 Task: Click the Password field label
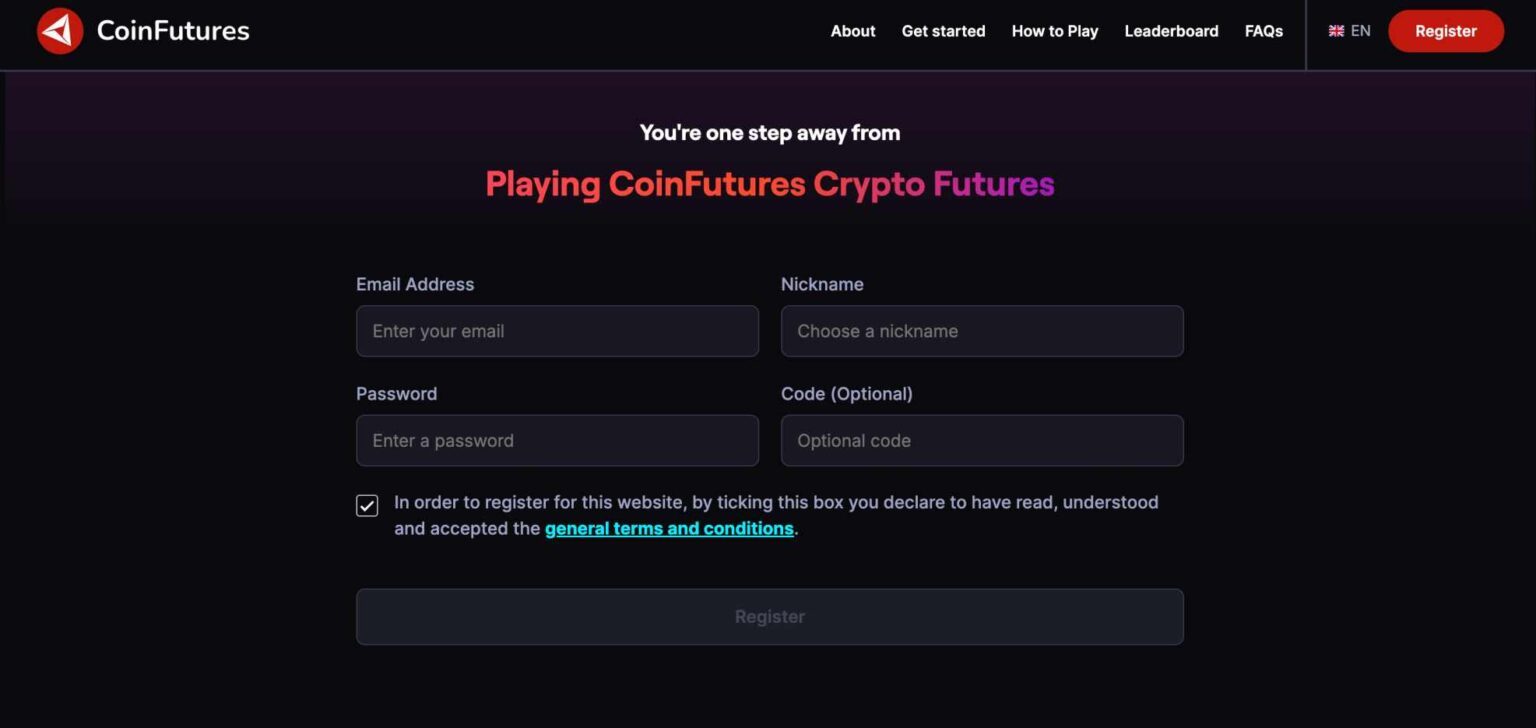click(x=396, y=394)
